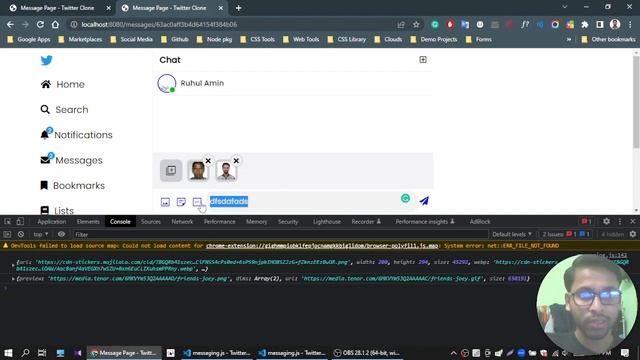
Task: Go back in browser history
Action: click(10, 24)
